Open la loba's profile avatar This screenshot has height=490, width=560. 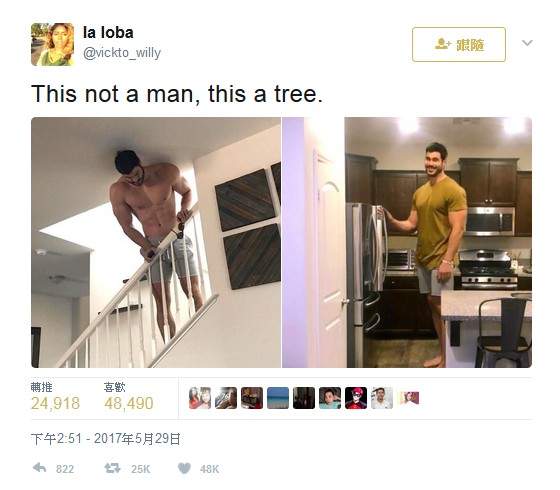click(x=52, y=44)
